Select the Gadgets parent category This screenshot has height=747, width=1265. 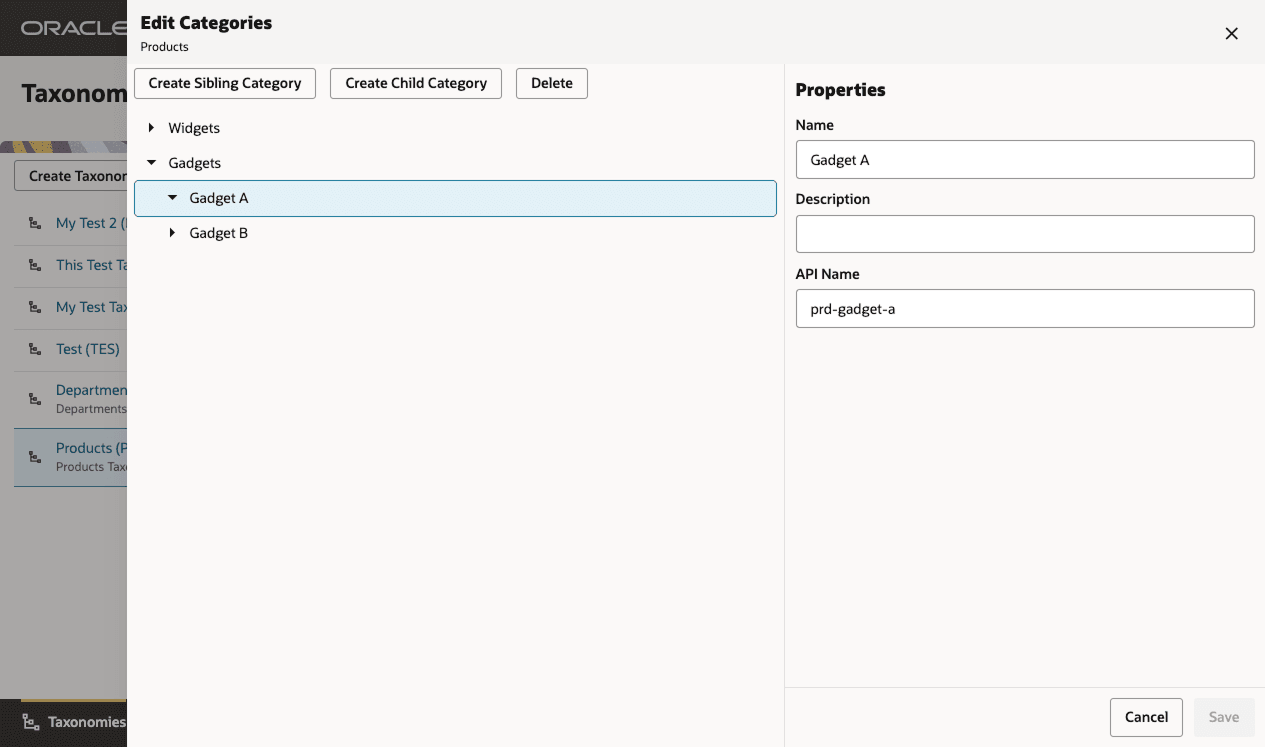tap(195, 162)
